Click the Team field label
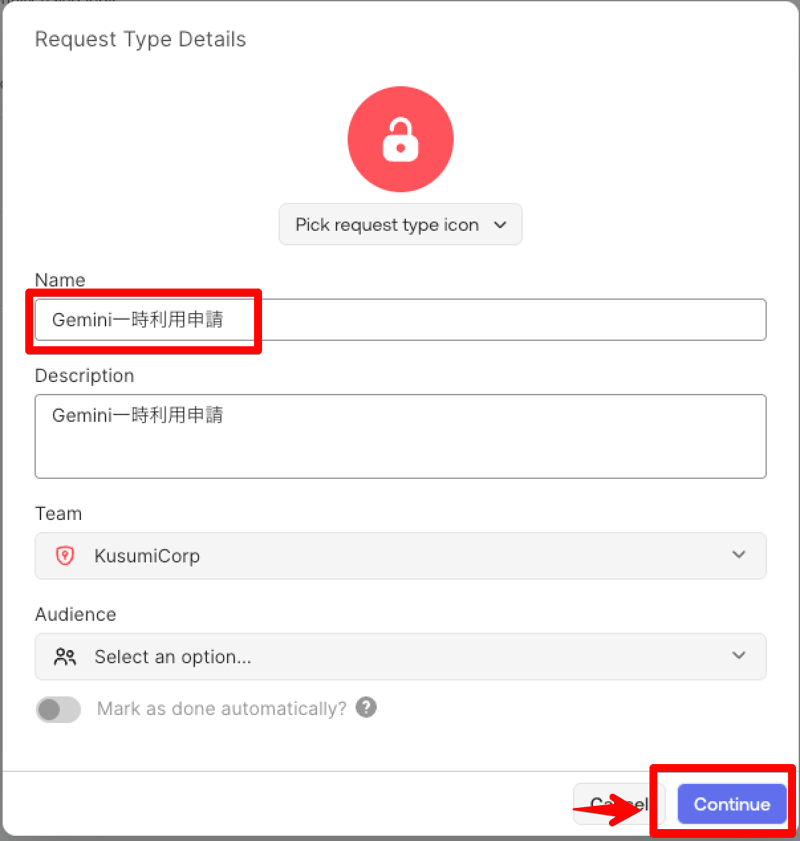 click(x=58, y=513)
